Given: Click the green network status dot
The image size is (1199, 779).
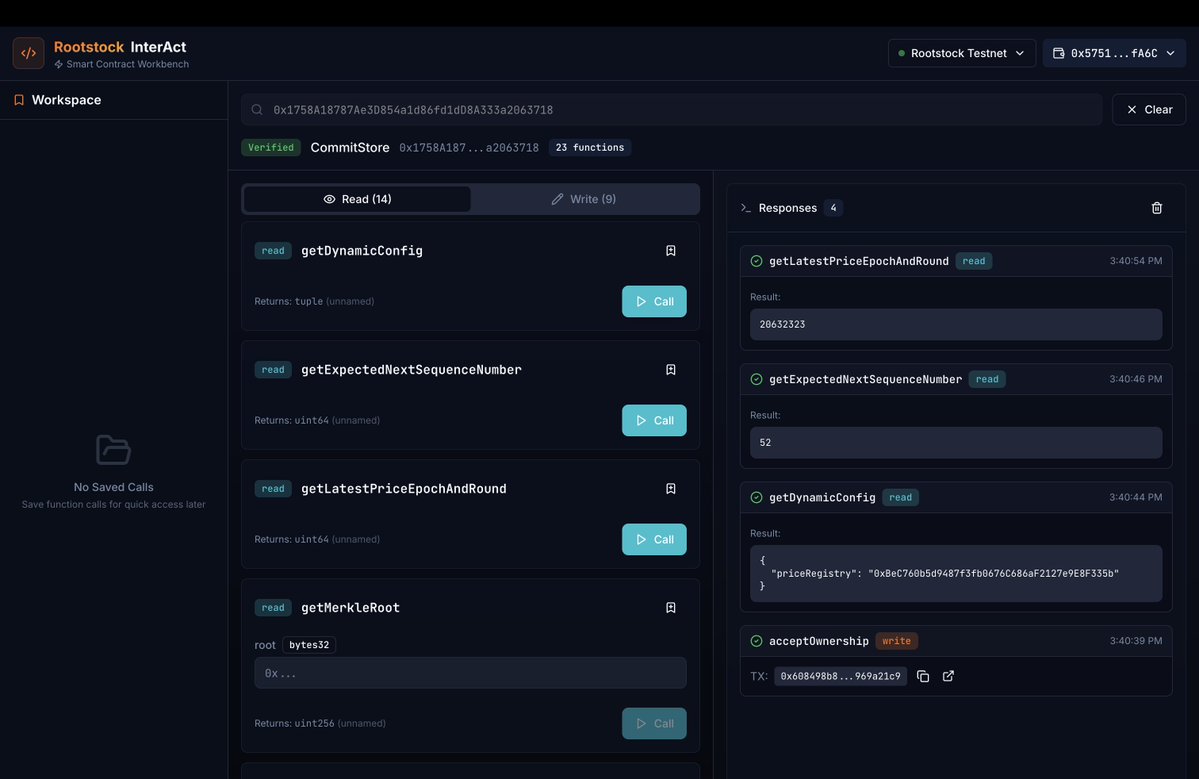Looking at the screenshot, I should point(902,54).
